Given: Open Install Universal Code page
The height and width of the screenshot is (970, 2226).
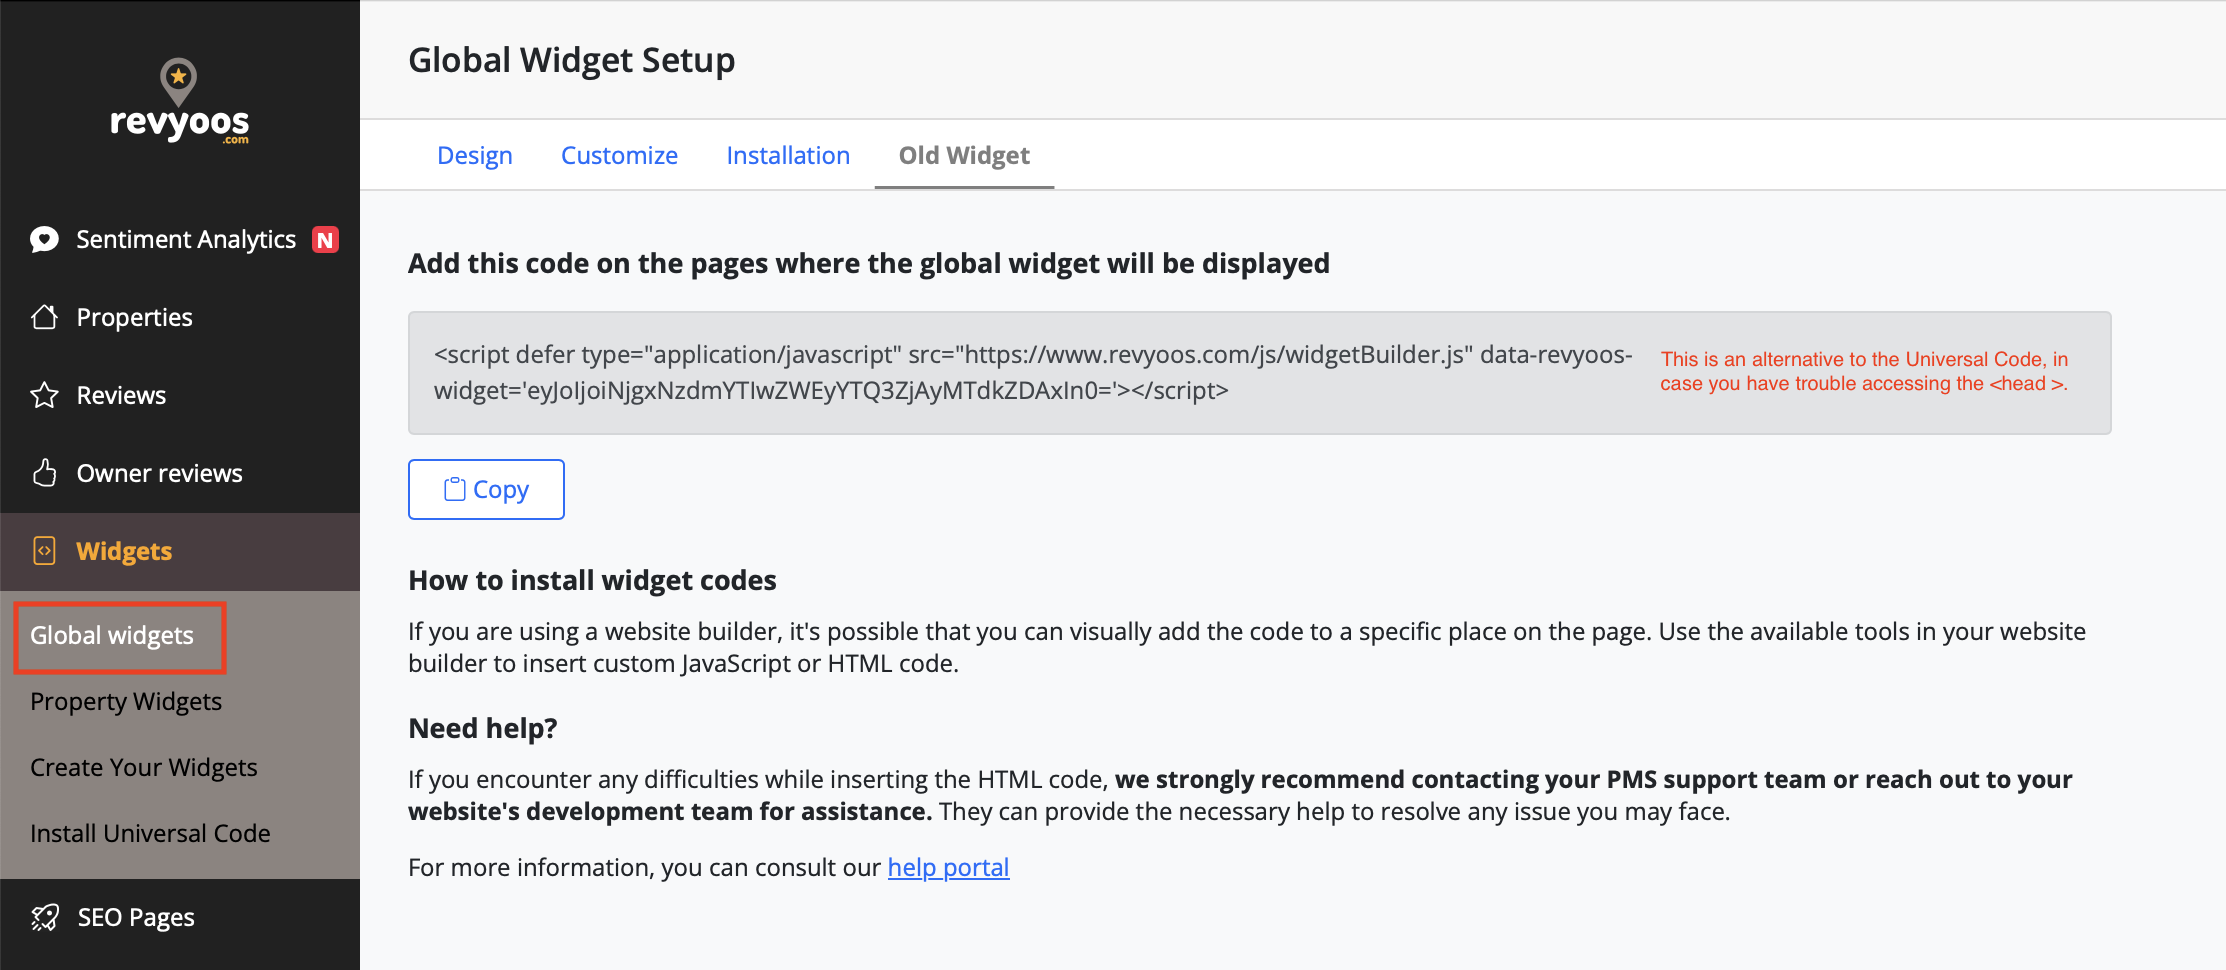Looking at the screenshot, I should pos(150,834).
